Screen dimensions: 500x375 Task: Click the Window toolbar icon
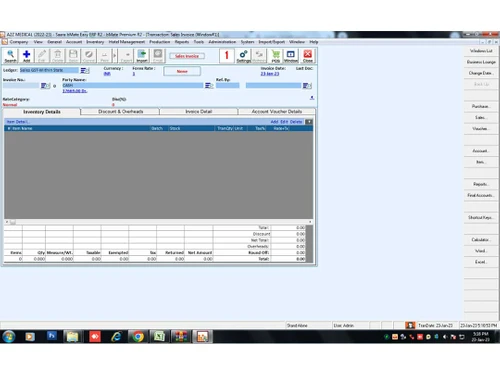click(x=291, y=56)
